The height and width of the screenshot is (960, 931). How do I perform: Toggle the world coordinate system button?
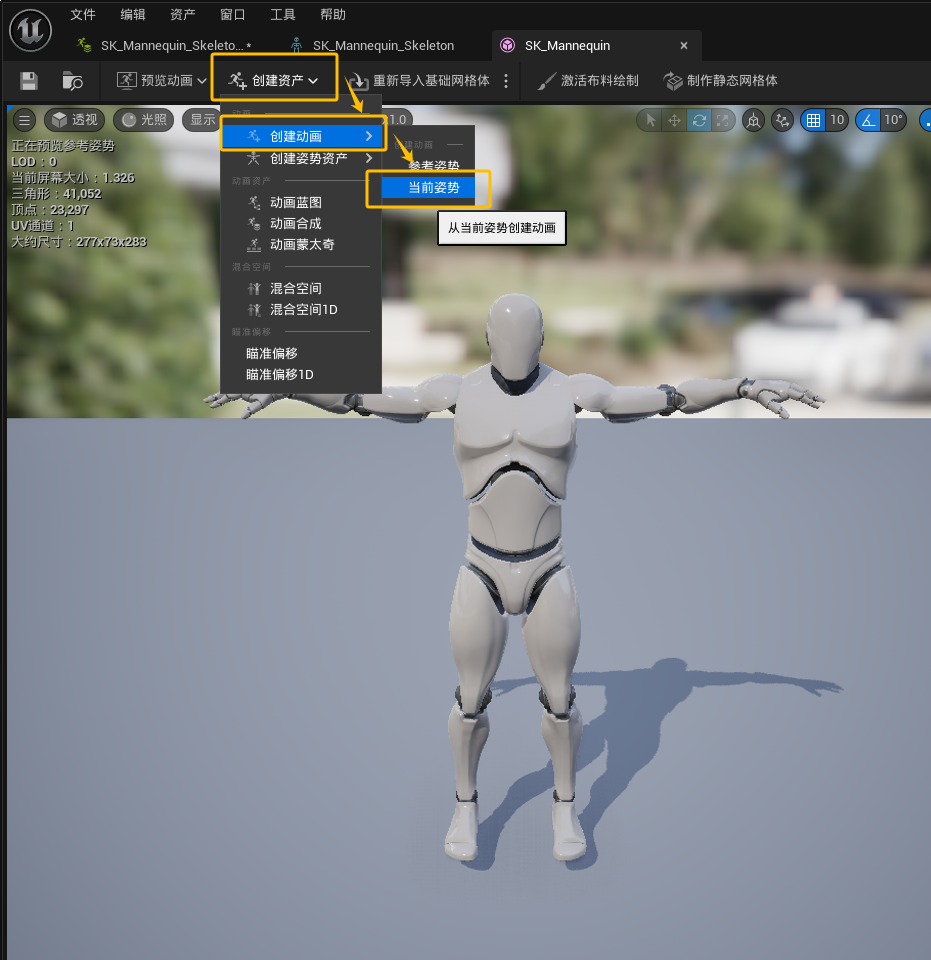[x=754, y=120]
